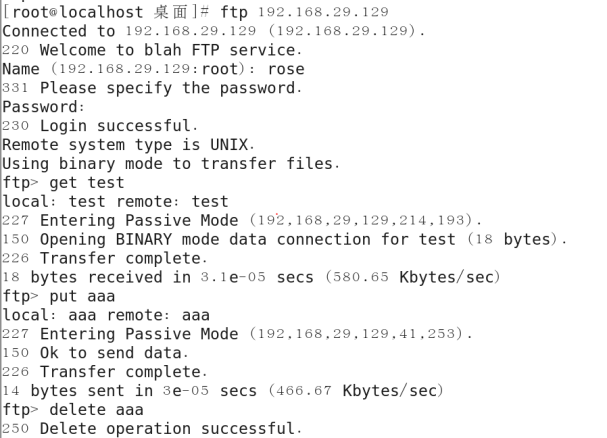Screen dimensions: 607x438
Task: Click the "230 Login successful" message
Action: click(x=99, y=126)
